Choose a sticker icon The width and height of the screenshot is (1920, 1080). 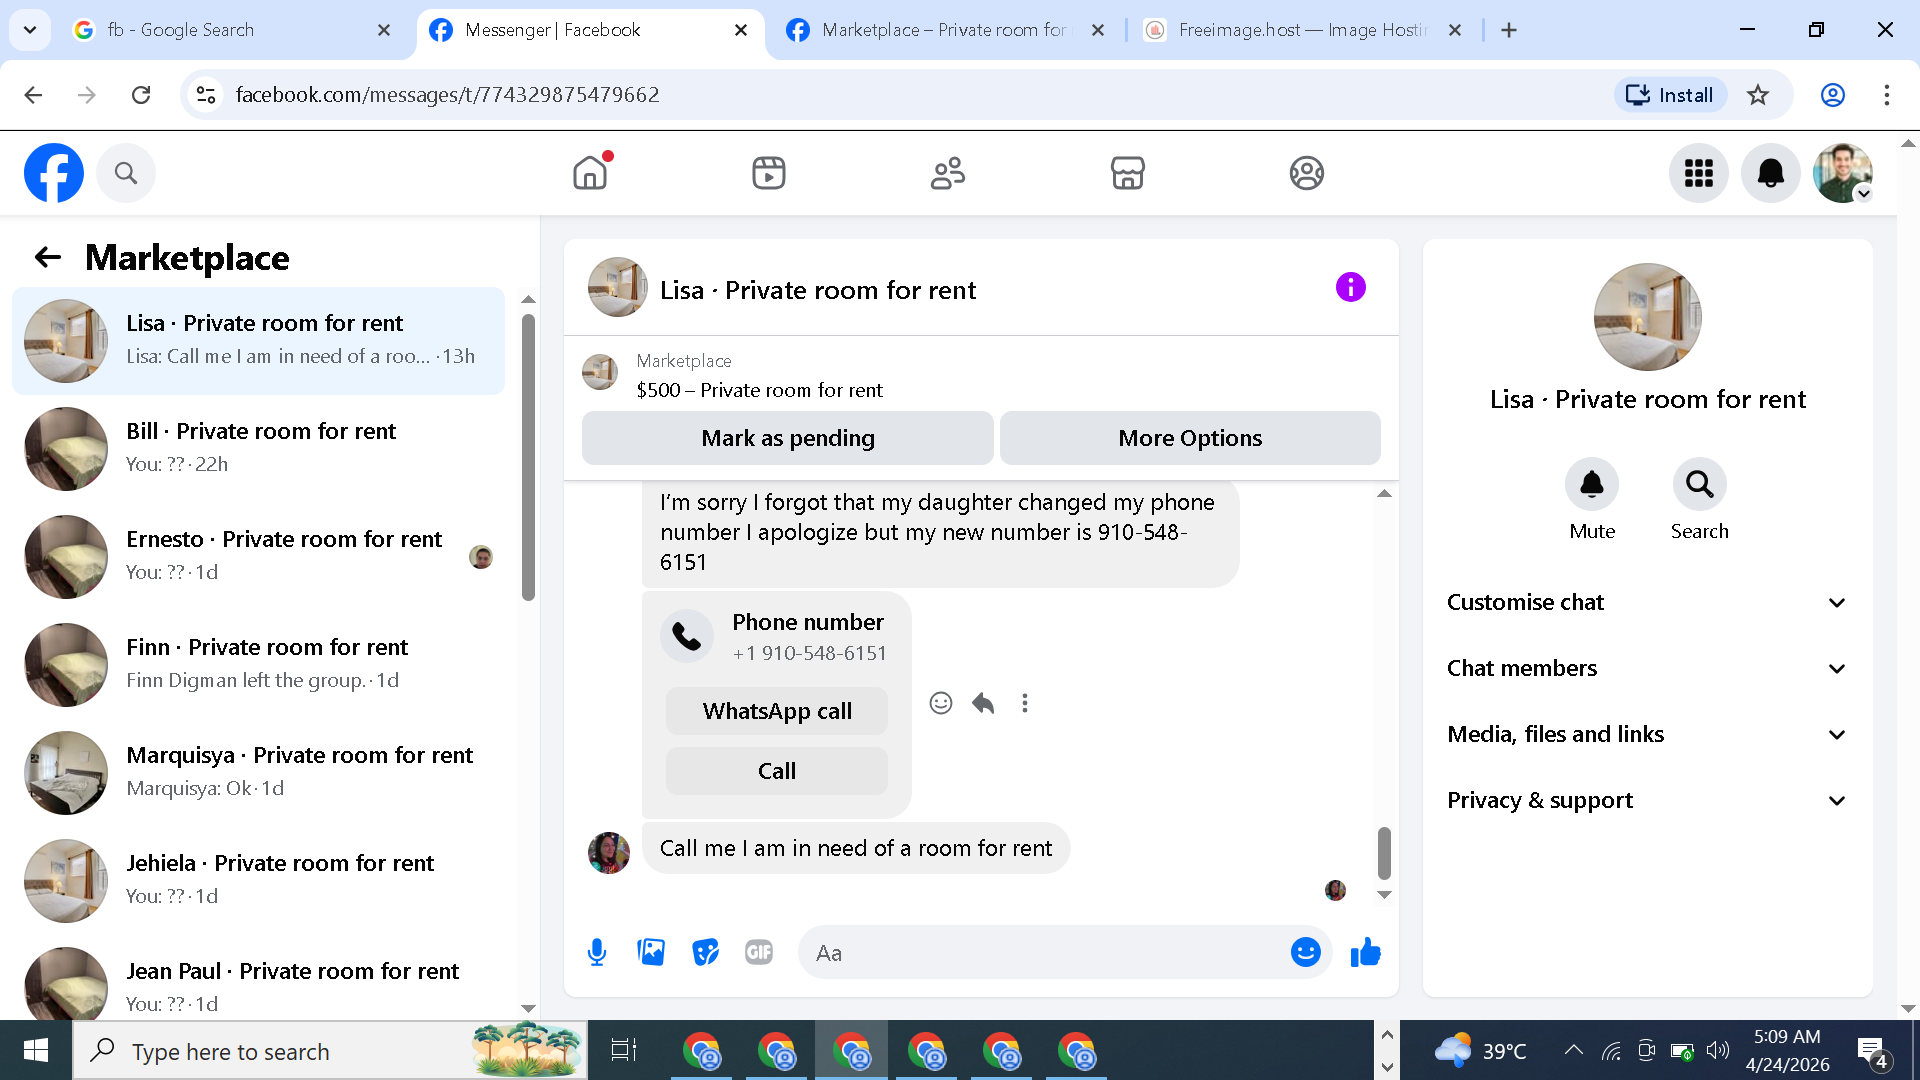(705, 953)
